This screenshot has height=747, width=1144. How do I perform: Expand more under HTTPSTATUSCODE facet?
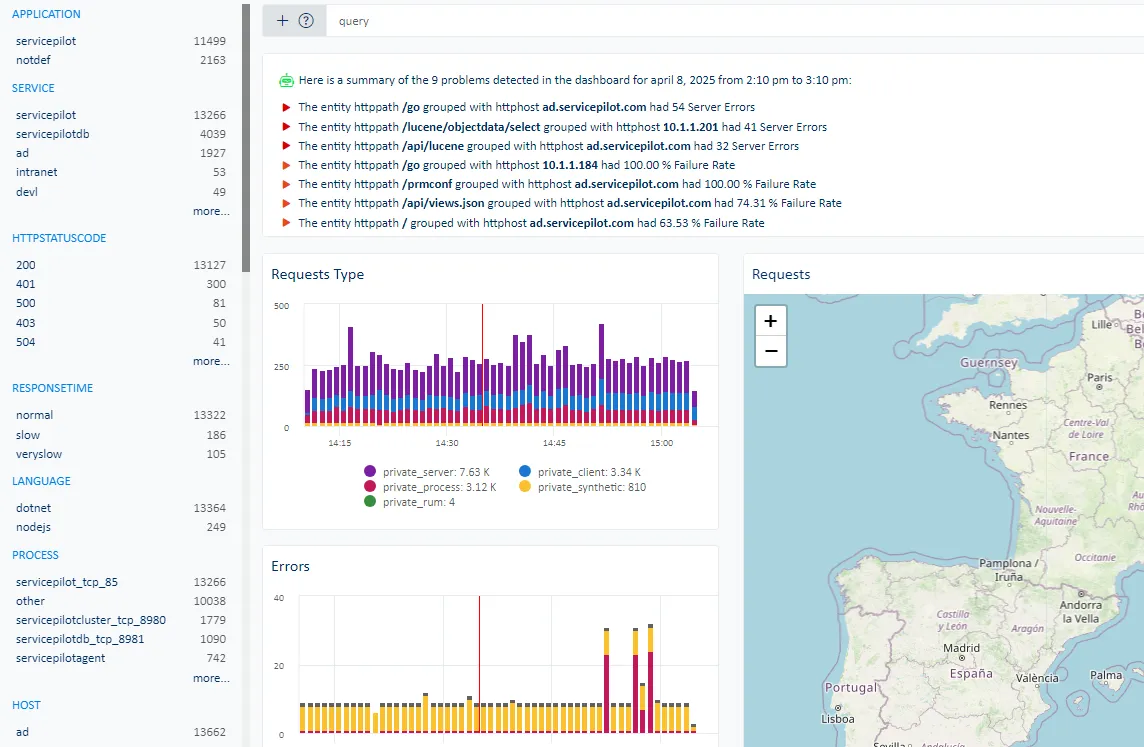point(211,362)
